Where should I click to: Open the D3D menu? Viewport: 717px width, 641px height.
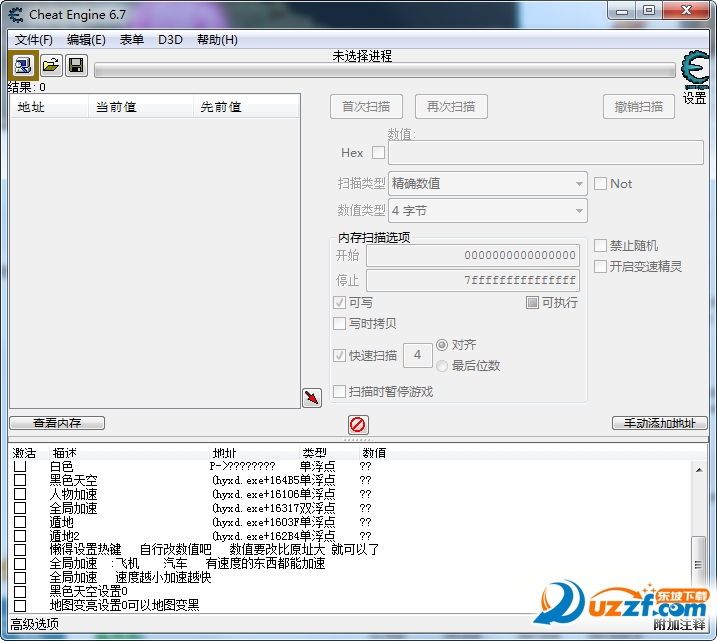coord(170,40)
